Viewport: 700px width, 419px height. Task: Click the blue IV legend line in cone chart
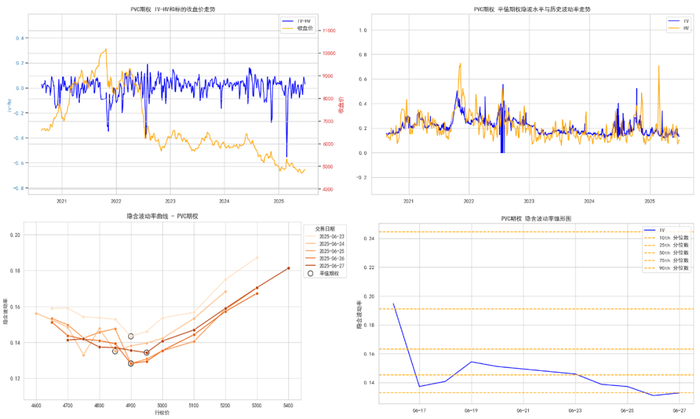(x=650, y=230)
